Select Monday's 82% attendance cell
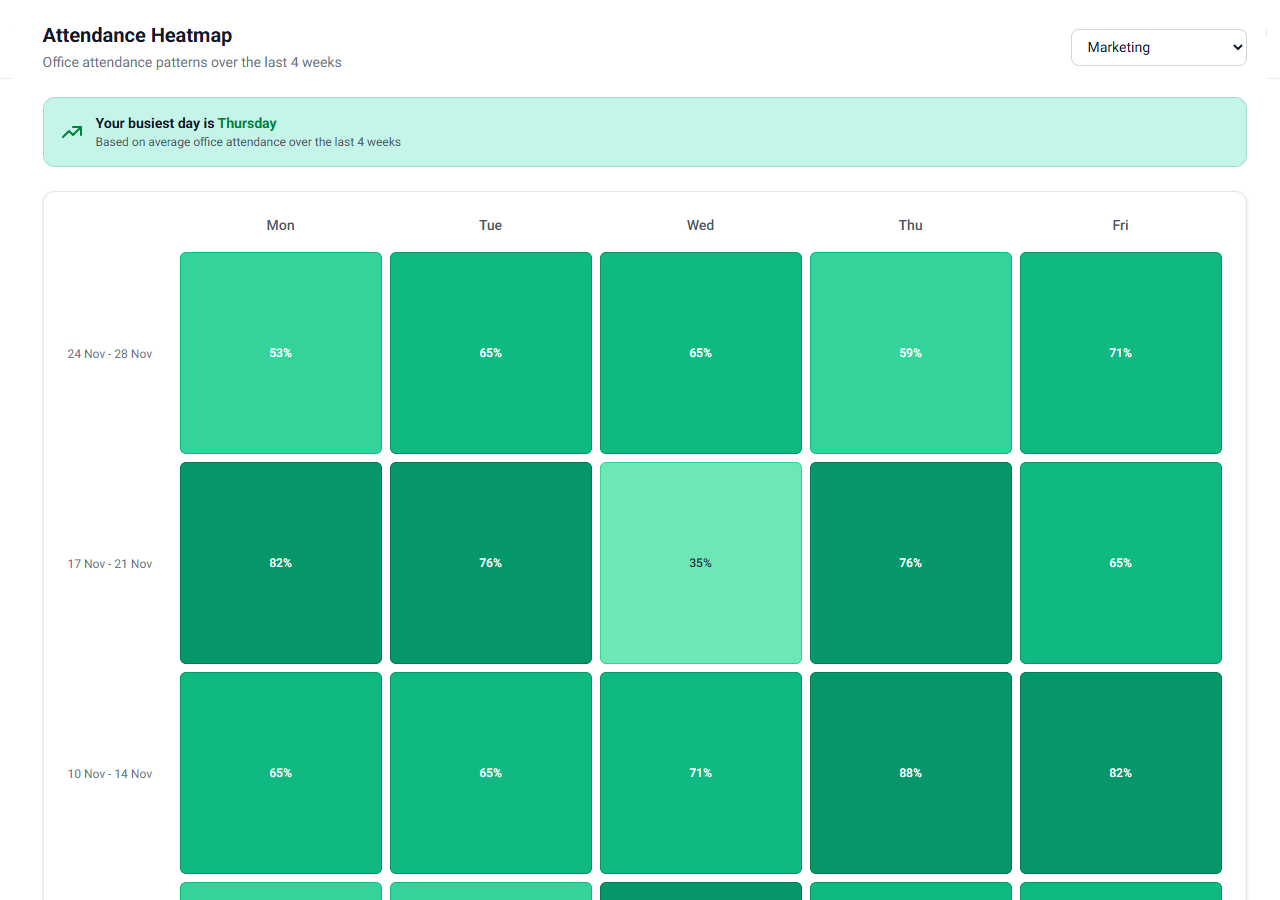The height and width of the screenshot is (900, 1280). pyautogui.click(x=281, y=563)
